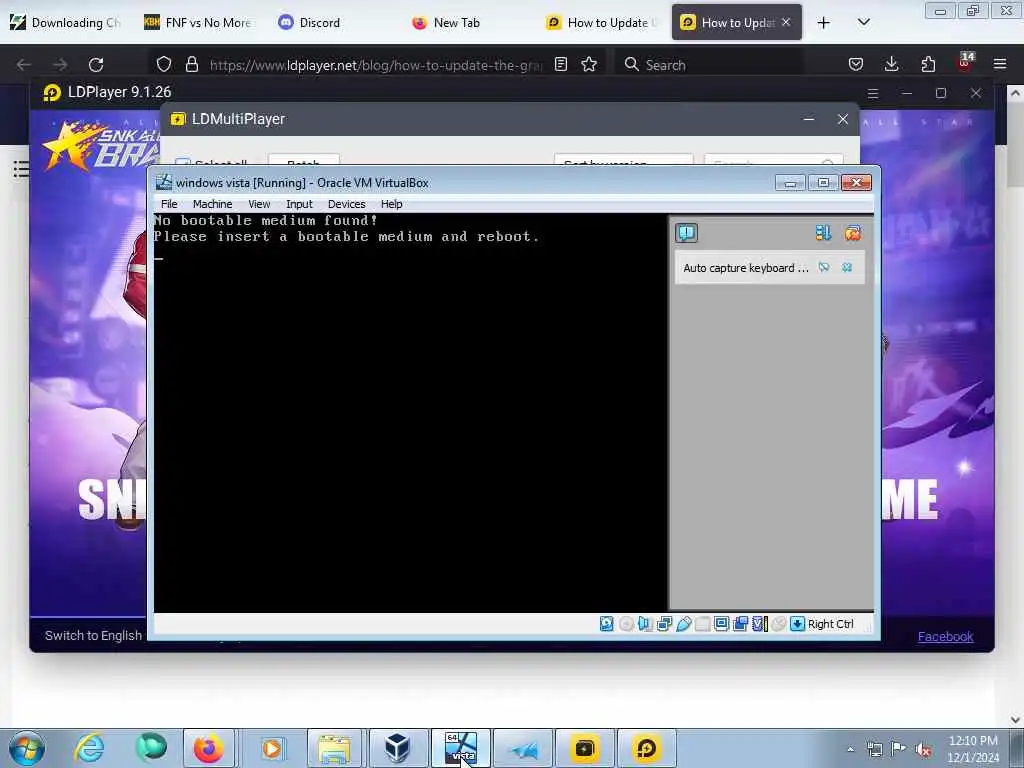This screenshot has width=1024, height=768.
Task: Suppress the Auto capture keyboard notification
Action: (824, 267)
